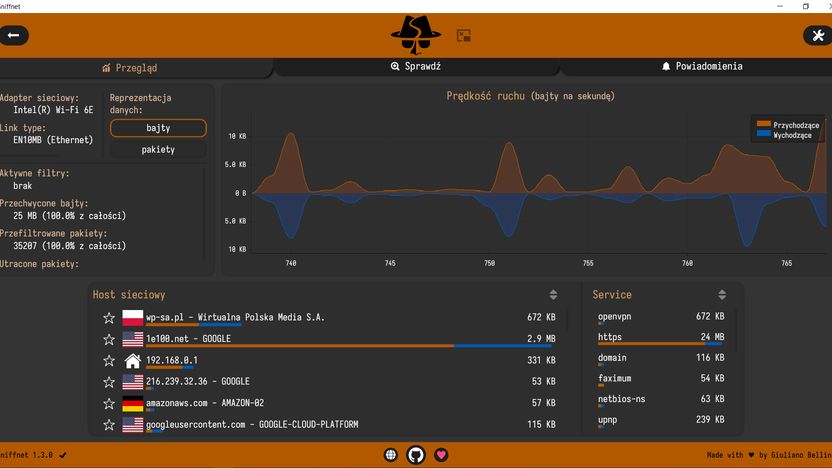Screen dimensions: 832x468
Task: Click the 25 MB captured bytes value
Action: coord(70,216)
